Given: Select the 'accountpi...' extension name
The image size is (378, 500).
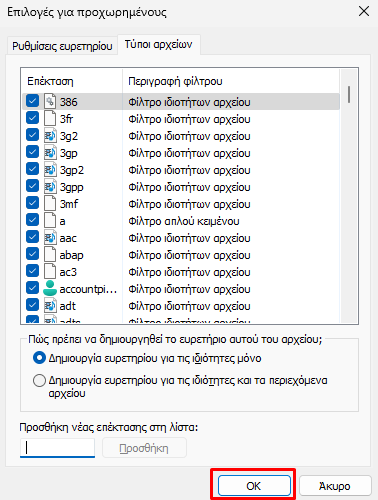Looking at the screenshot, I should (x=88, y=289).
